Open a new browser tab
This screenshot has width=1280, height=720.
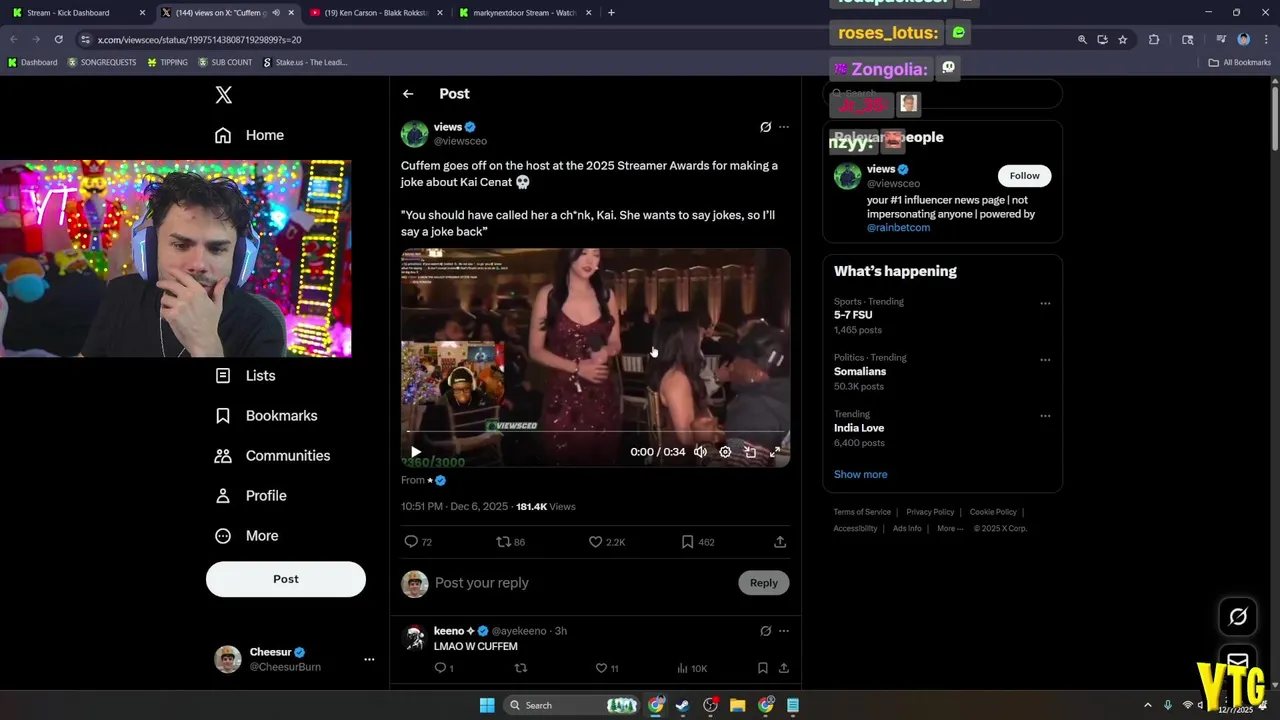point(611,13)
